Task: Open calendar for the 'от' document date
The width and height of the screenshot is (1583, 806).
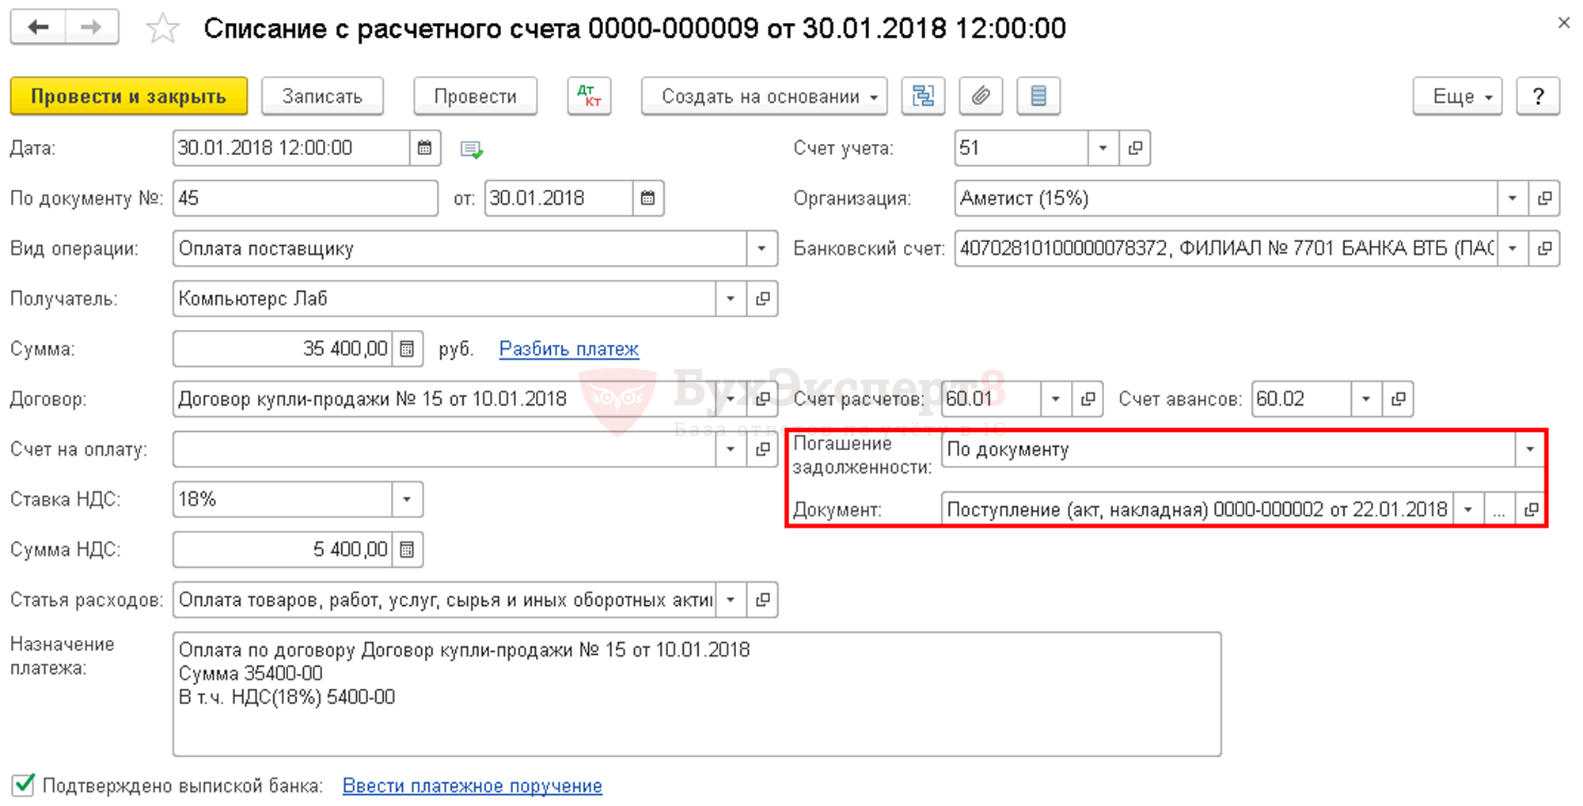Action: click(x=648, y=198)
